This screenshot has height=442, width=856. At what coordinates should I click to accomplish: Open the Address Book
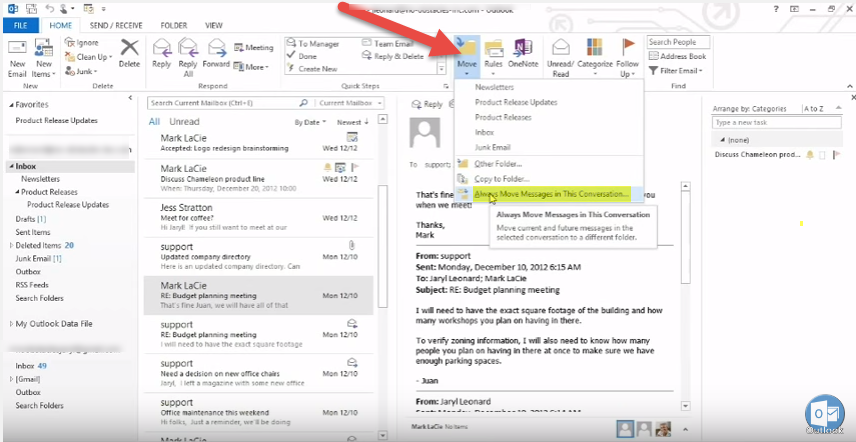pos(677,56)
